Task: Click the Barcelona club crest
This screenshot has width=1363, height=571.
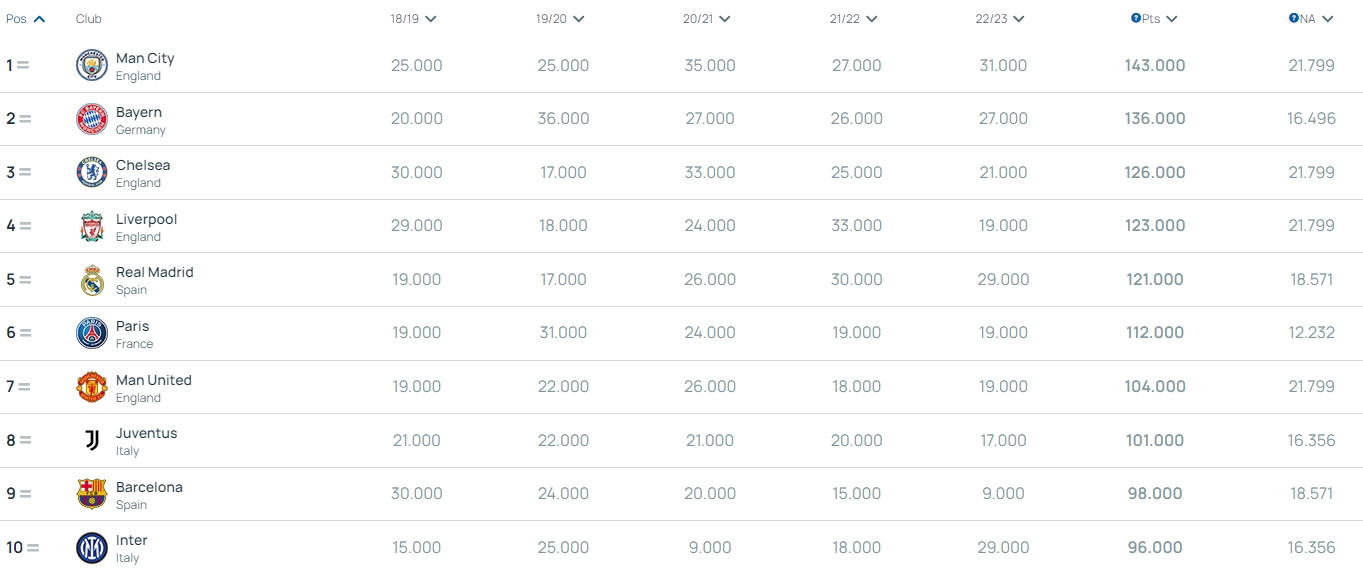Action: tap(92, 494)
